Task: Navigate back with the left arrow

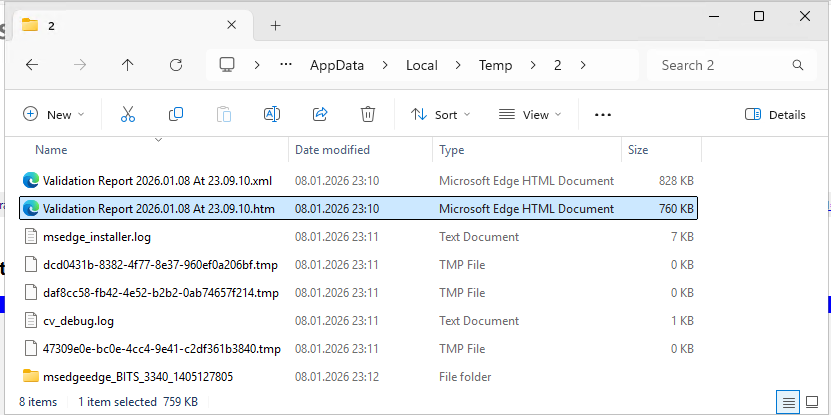Action: 32,65
